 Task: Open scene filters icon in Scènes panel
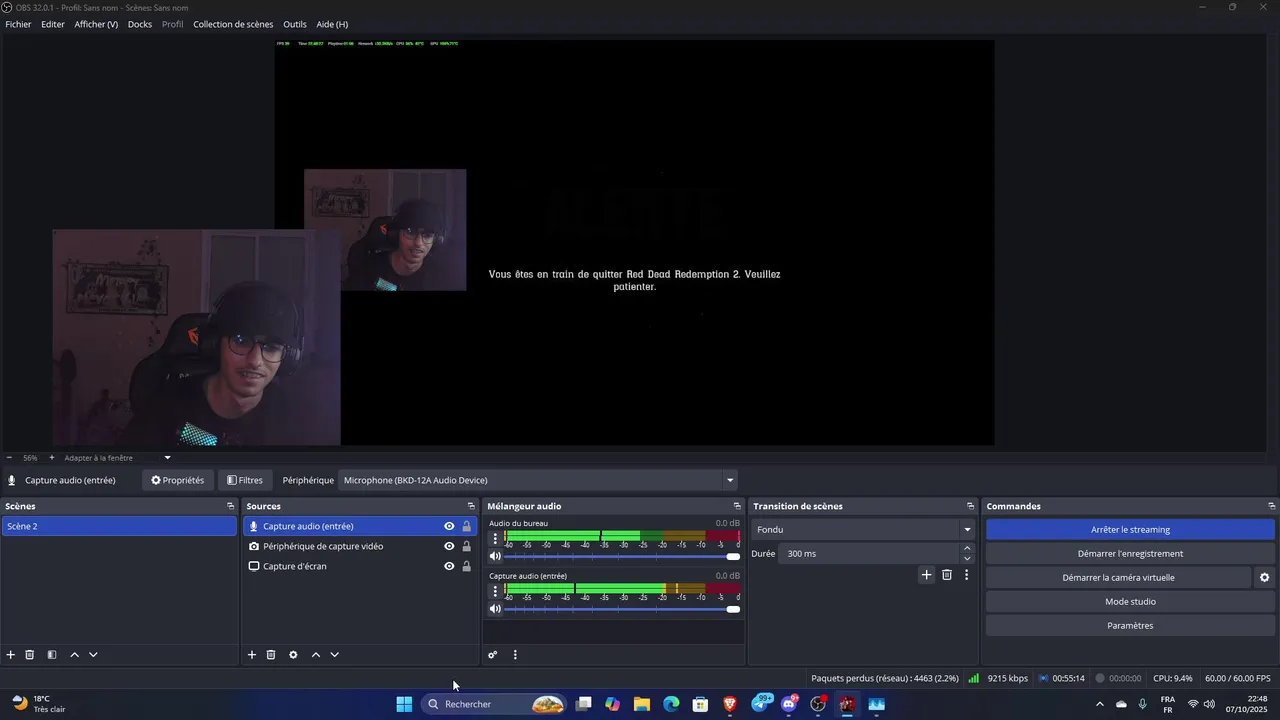point(52,655)
